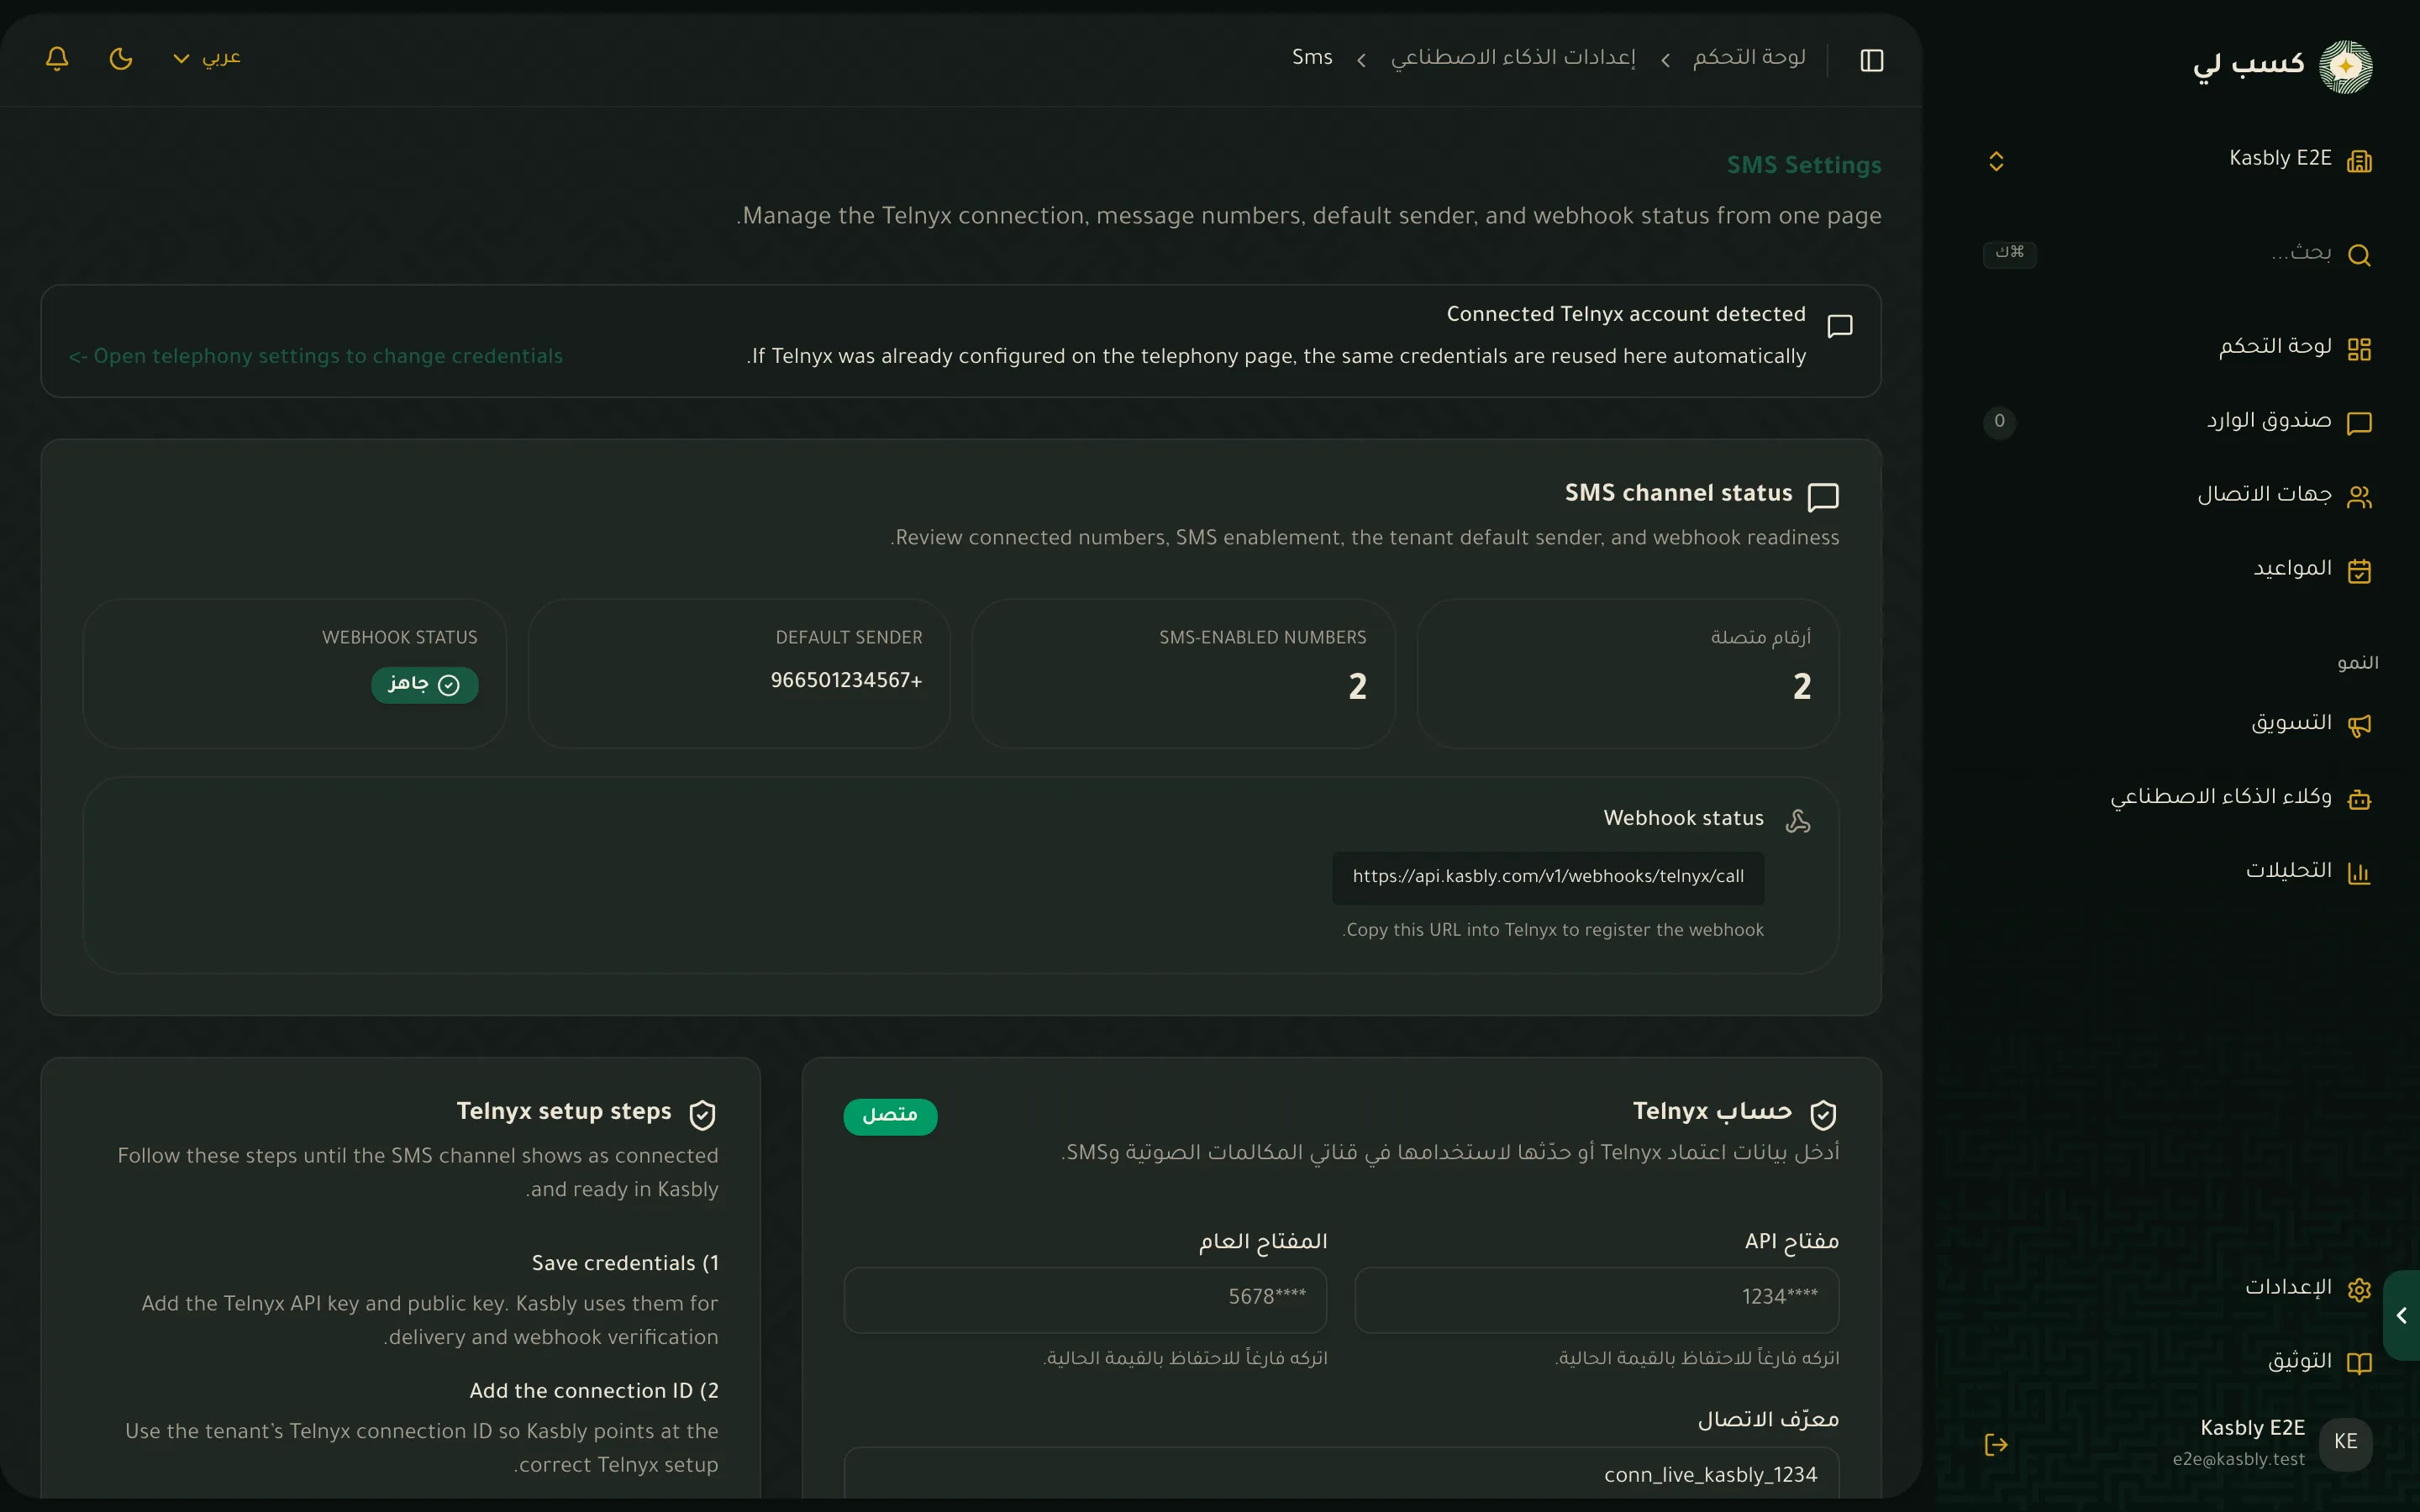Click the أرقام متصلة card
Screen dimensions: 2420x1512
tap(1628, 673)
